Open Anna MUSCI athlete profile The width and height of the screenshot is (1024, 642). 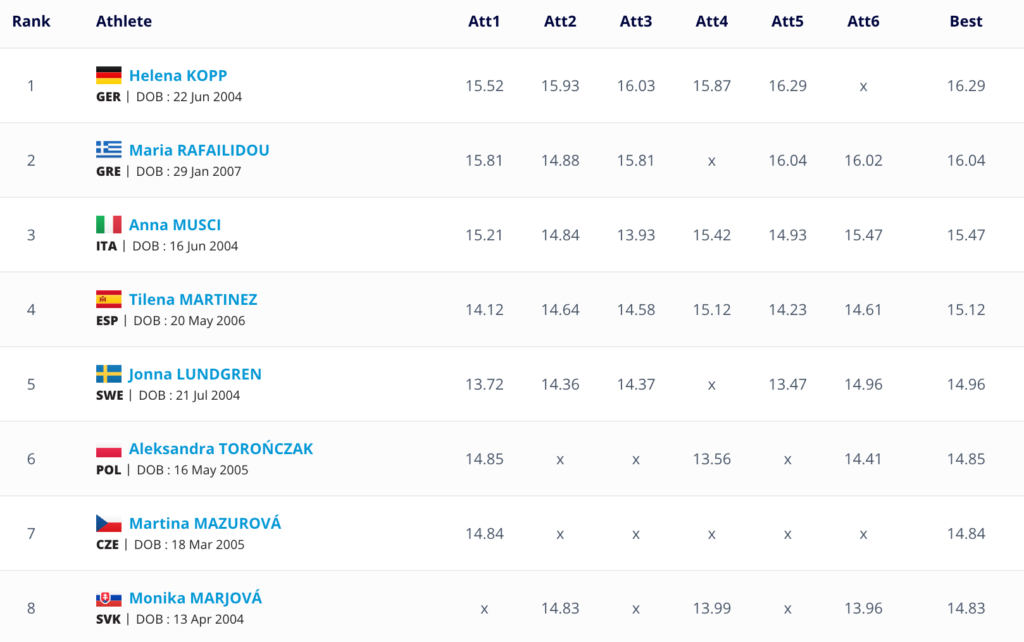tap(175, 225)
